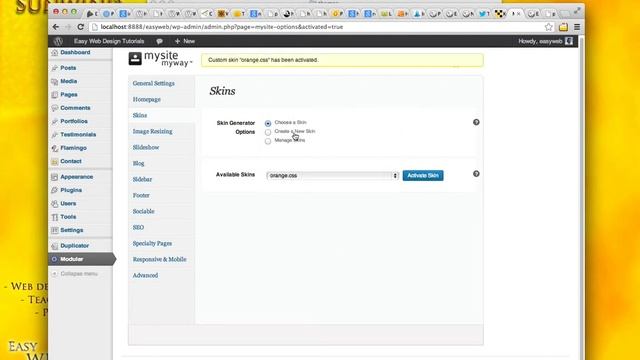
Task: Click the Pages icon in sidebar
Action: point(55,95)
